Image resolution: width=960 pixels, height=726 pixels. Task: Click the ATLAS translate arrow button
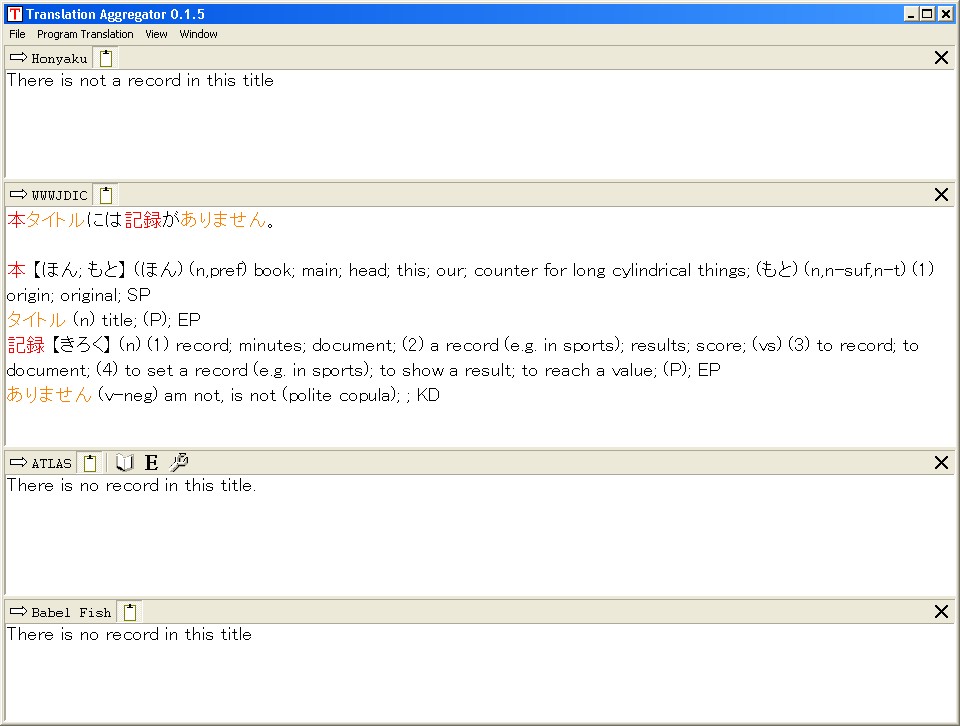pyautogui.click(x=18, y=463)
